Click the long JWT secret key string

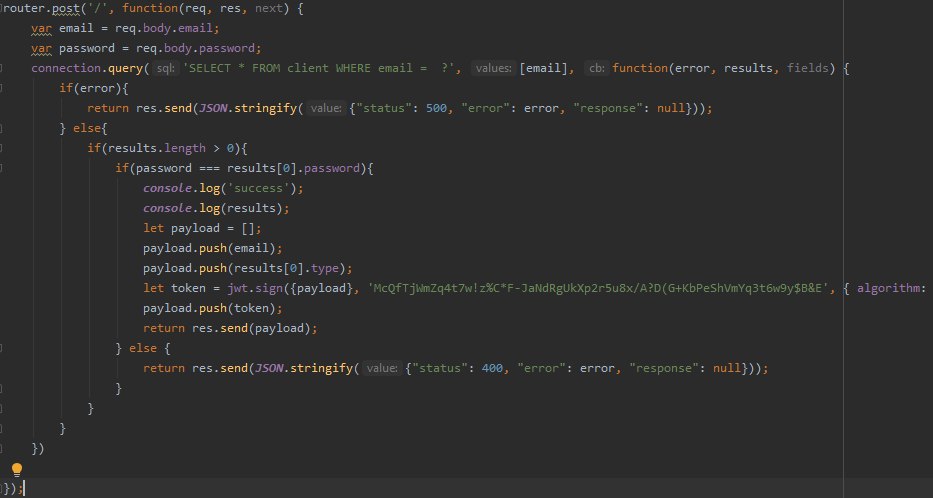(599, 288)
